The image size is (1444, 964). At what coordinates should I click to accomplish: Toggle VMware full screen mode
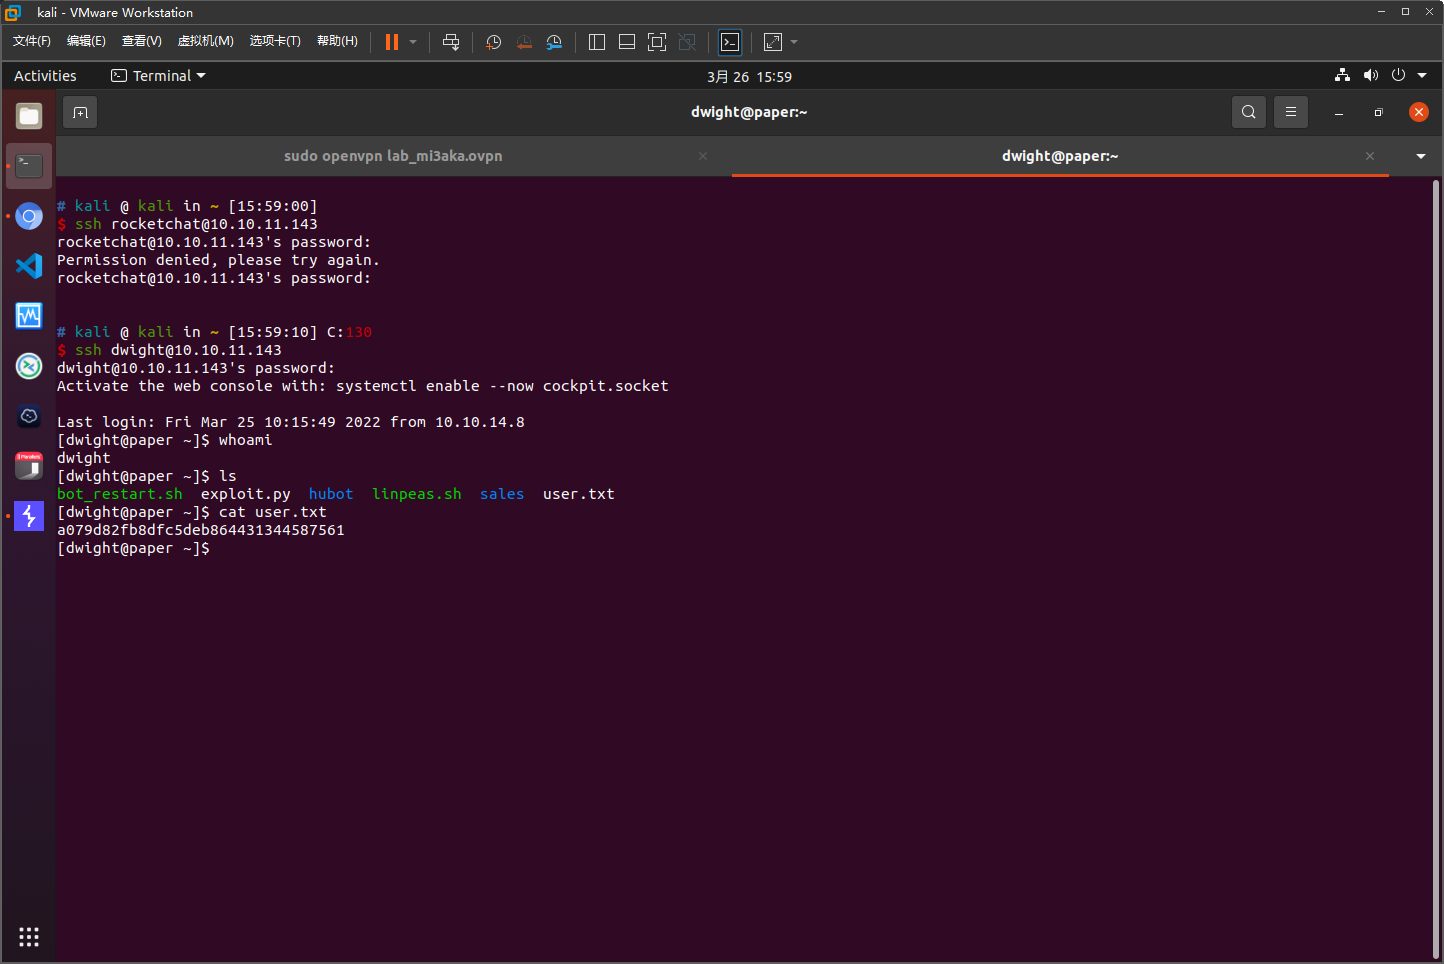pyautogui.click(x=657, y=42)
